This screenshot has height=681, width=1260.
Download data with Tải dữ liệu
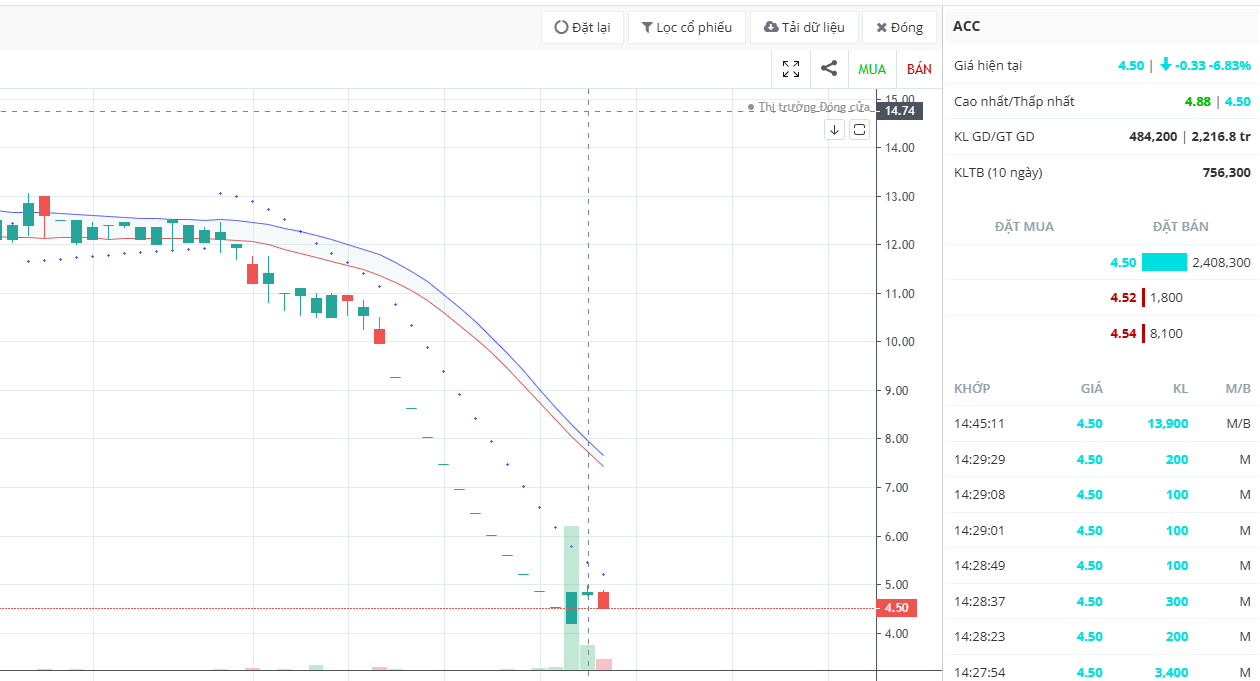(x=804, y=27)
